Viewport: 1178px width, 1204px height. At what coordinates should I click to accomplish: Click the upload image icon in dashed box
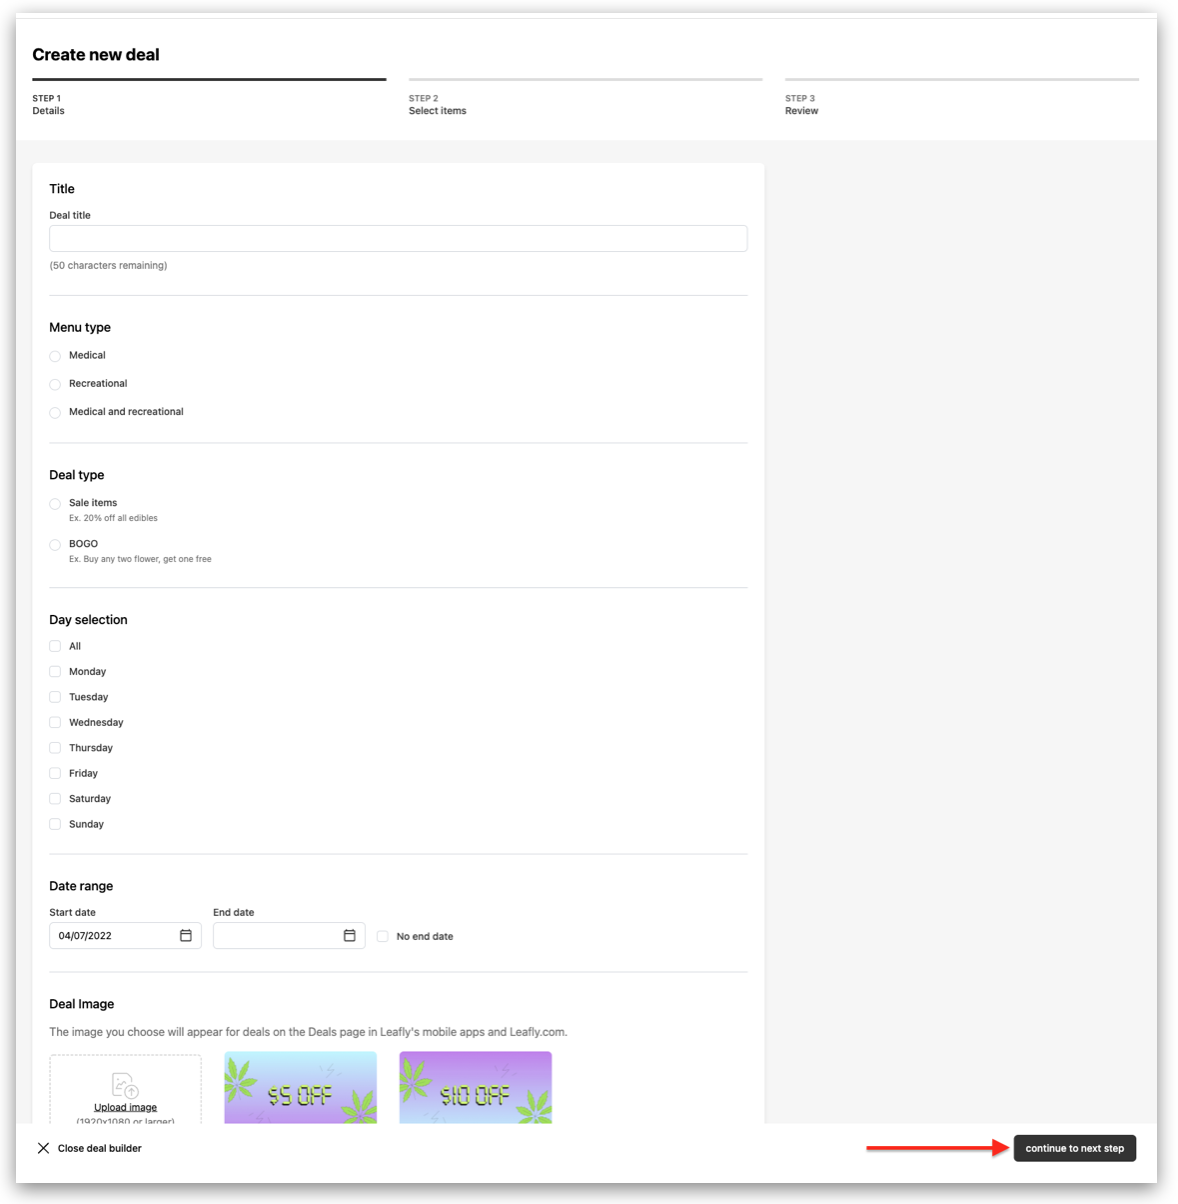[125, 1085]
